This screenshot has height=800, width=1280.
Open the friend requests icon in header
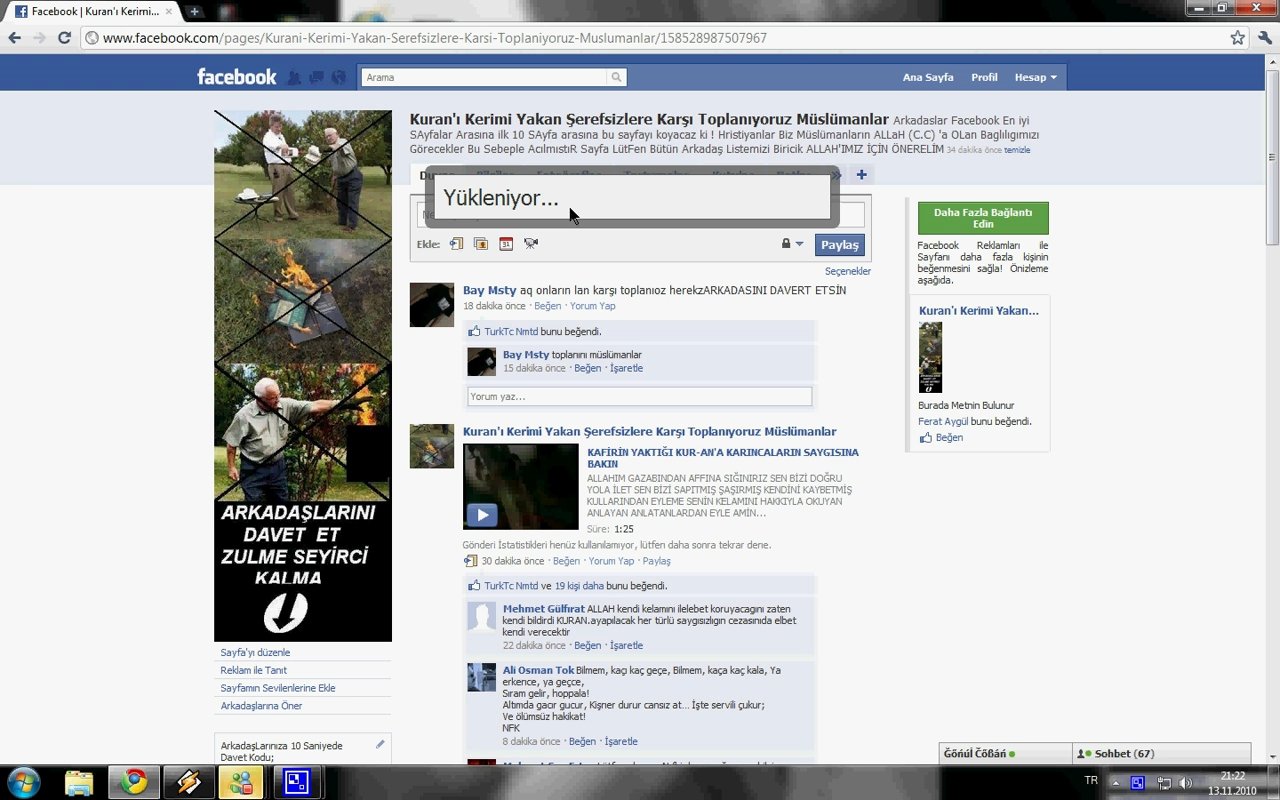(294, 77)
